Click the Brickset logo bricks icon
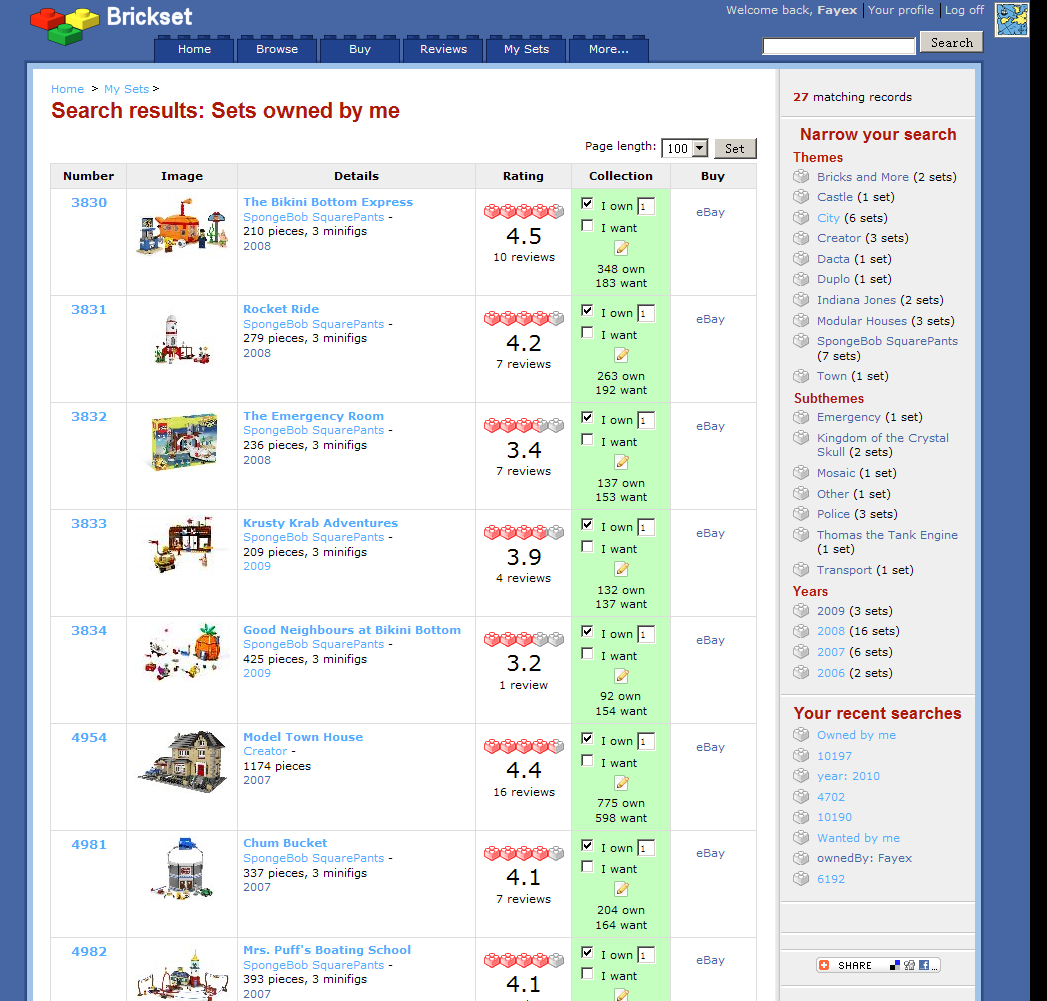 64,25
